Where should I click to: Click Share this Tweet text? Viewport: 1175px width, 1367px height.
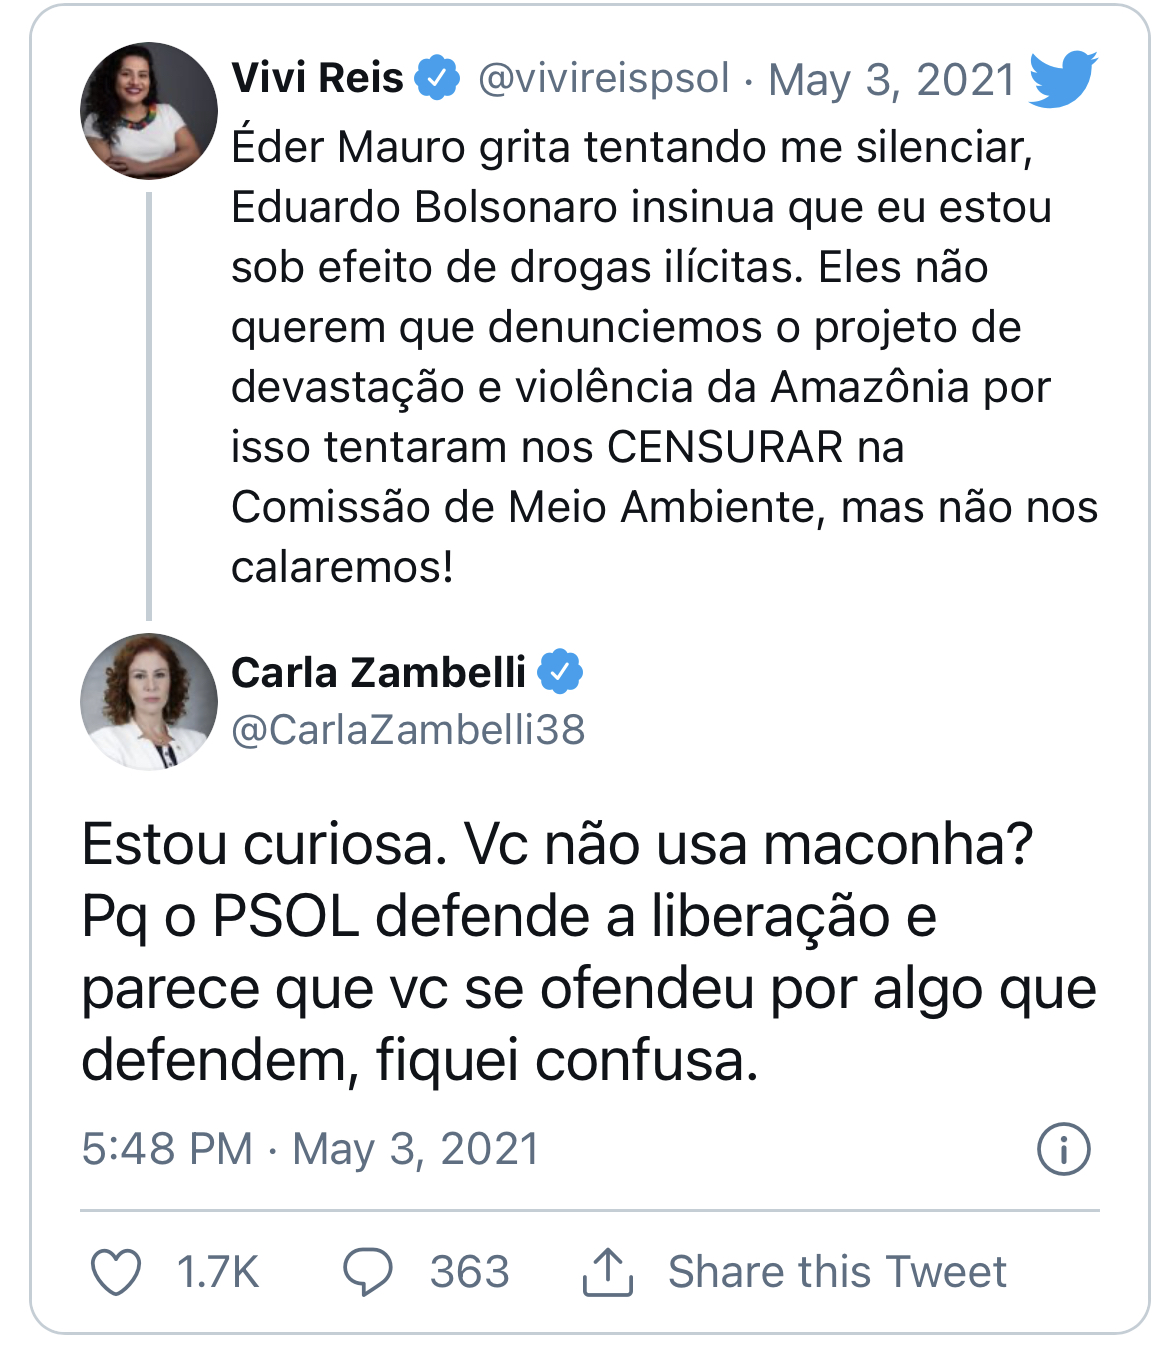[x=837, y=1272]
